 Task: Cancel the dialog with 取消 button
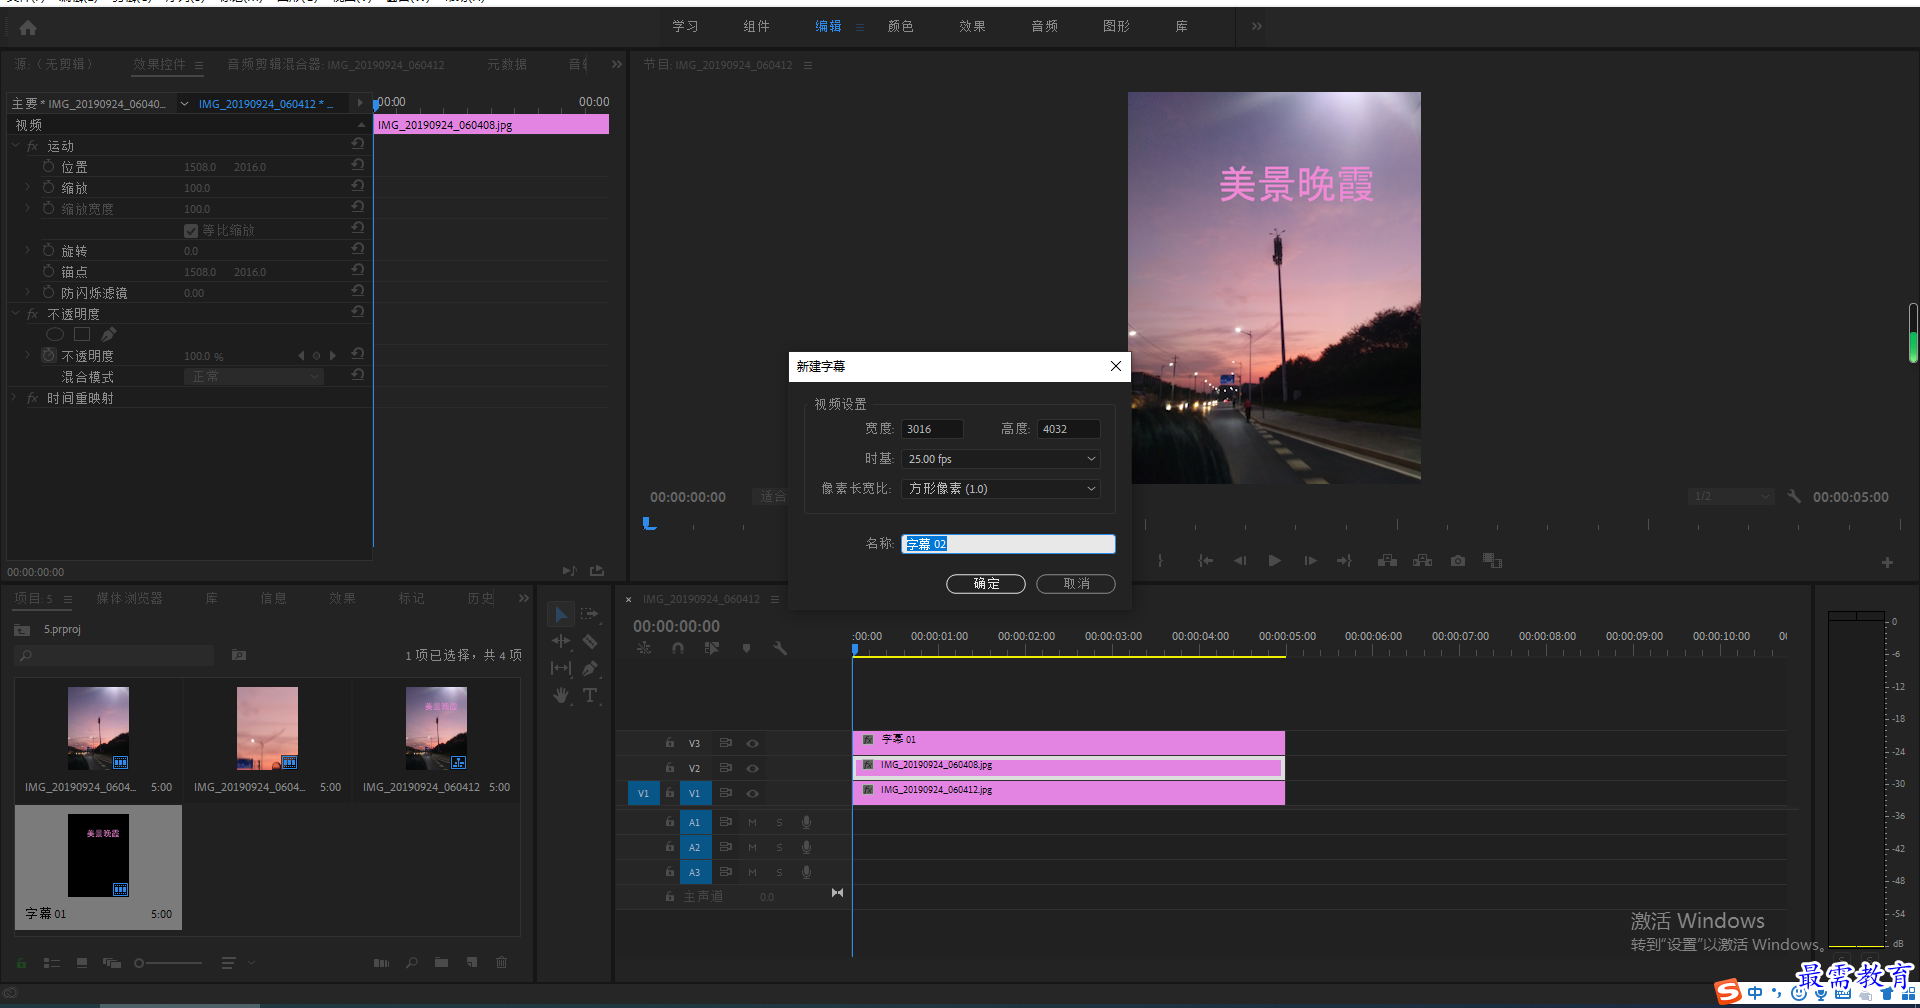pos(1076,583)
